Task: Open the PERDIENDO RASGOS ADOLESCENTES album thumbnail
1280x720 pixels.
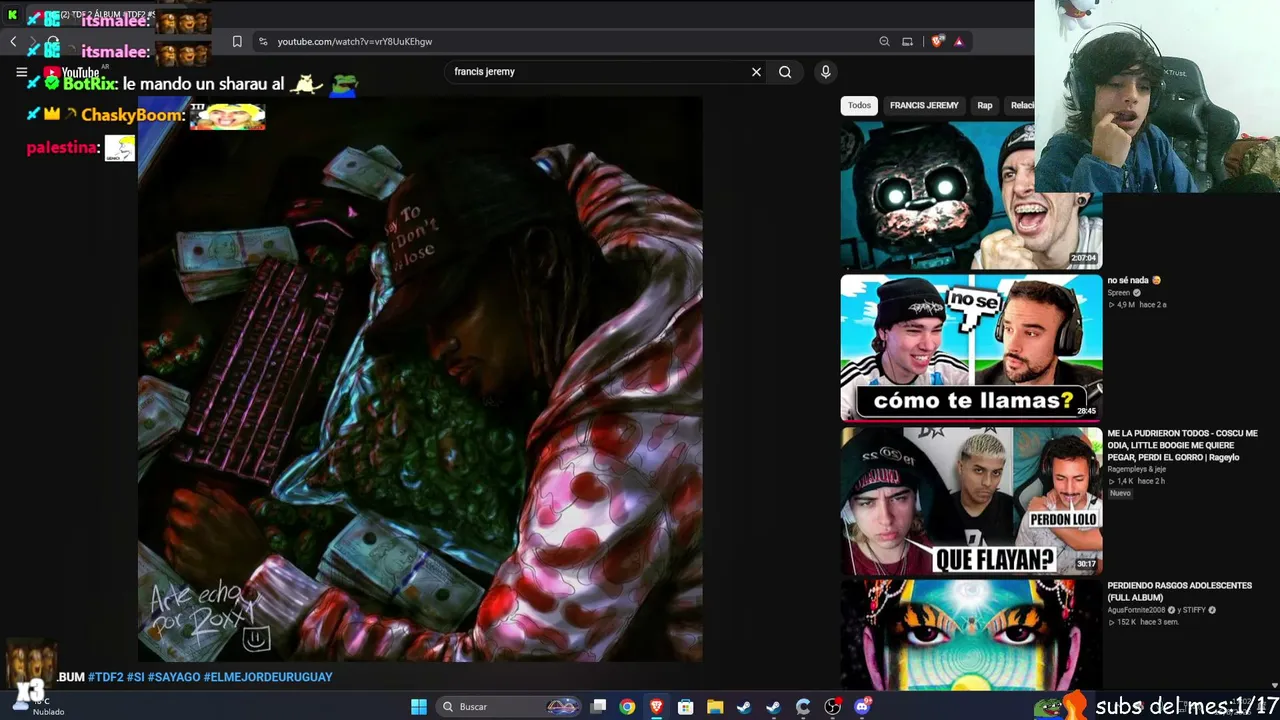Action: [x=971, y=636]
